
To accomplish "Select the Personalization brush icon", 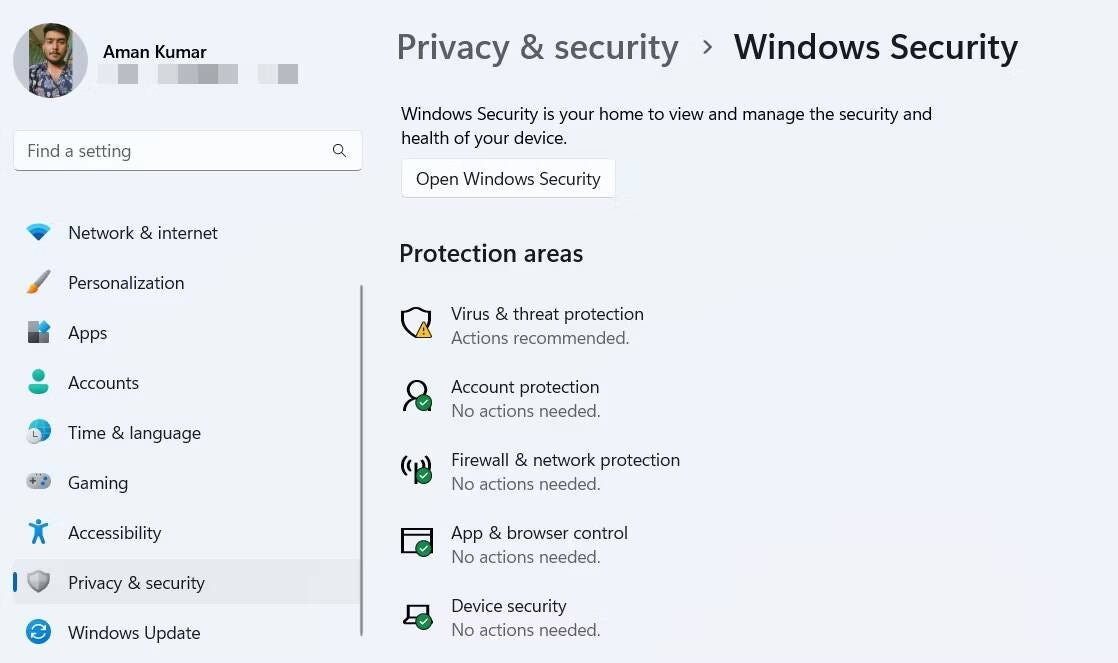I will 38,282.
